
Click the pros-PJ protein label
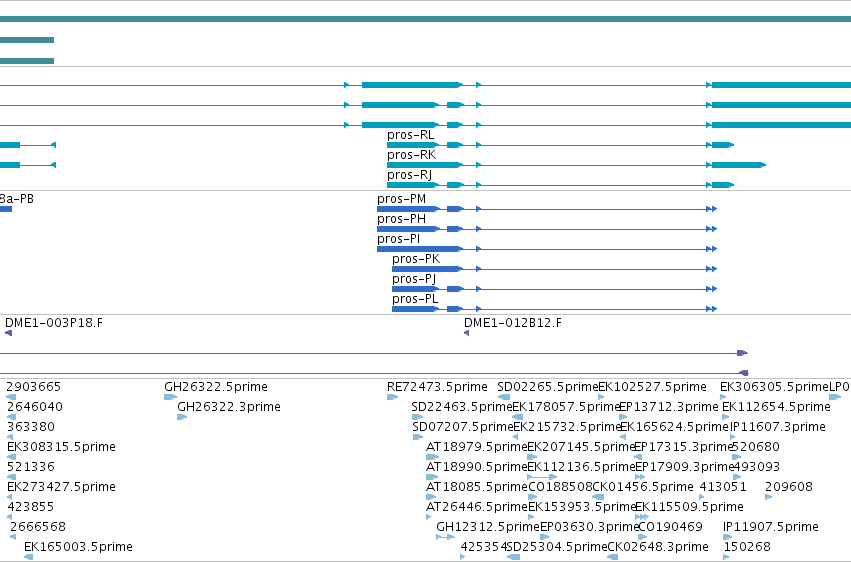pyautogui.click(x=414, y=279)
